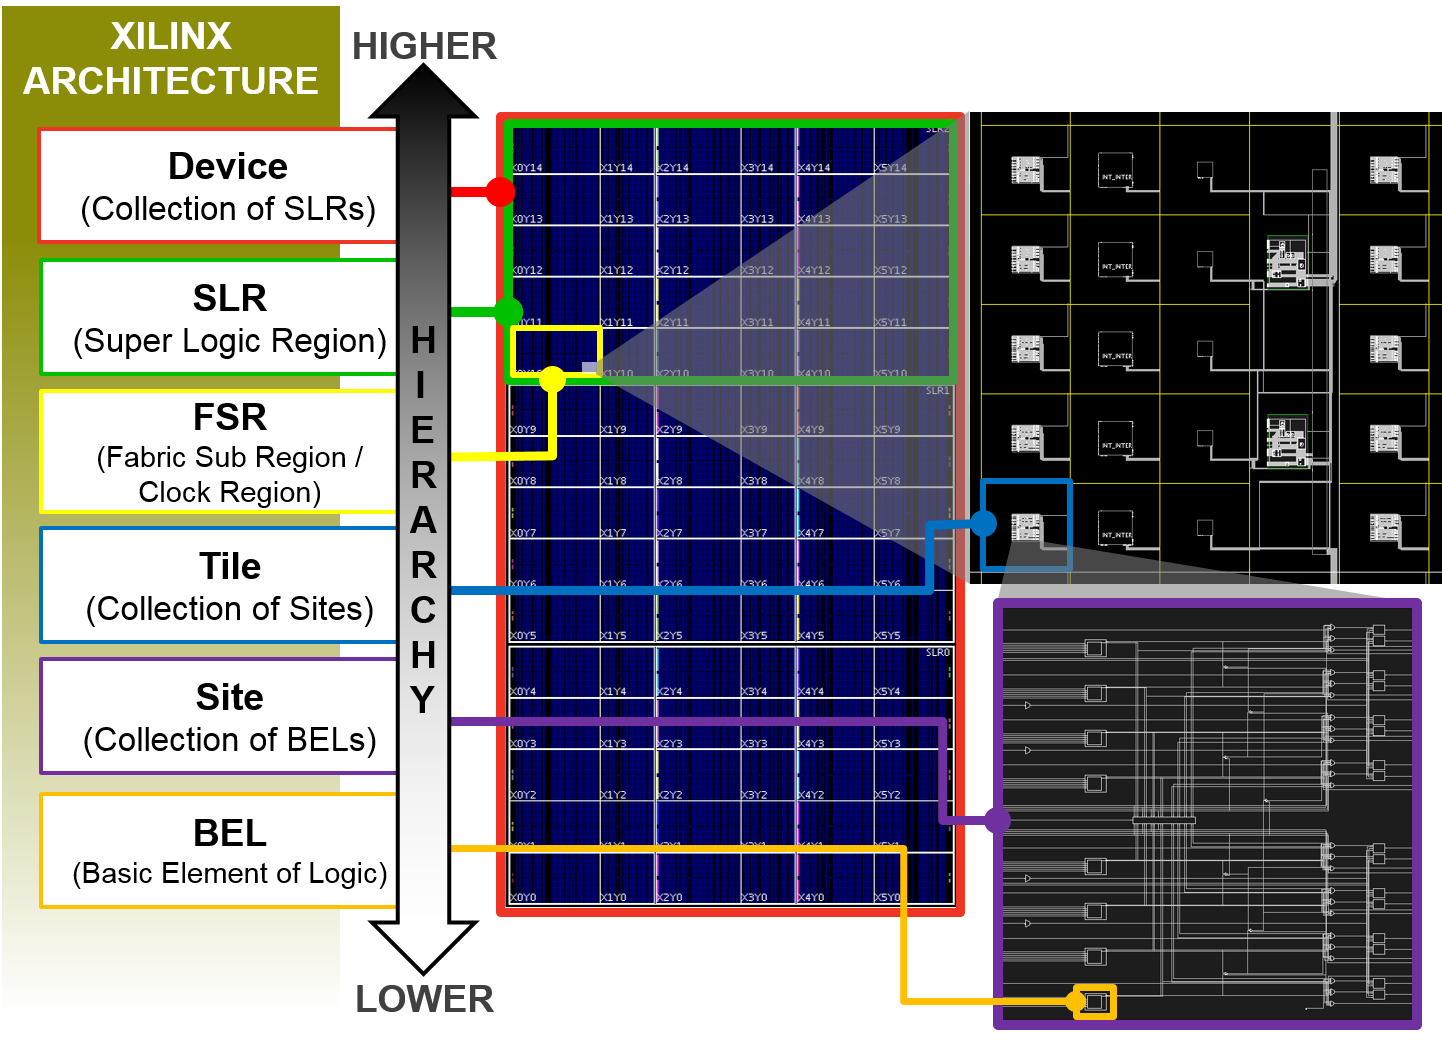1442x1044 pixels.
Task: Collapse the SLR0 region label
Action: click(x=936, y=650)
